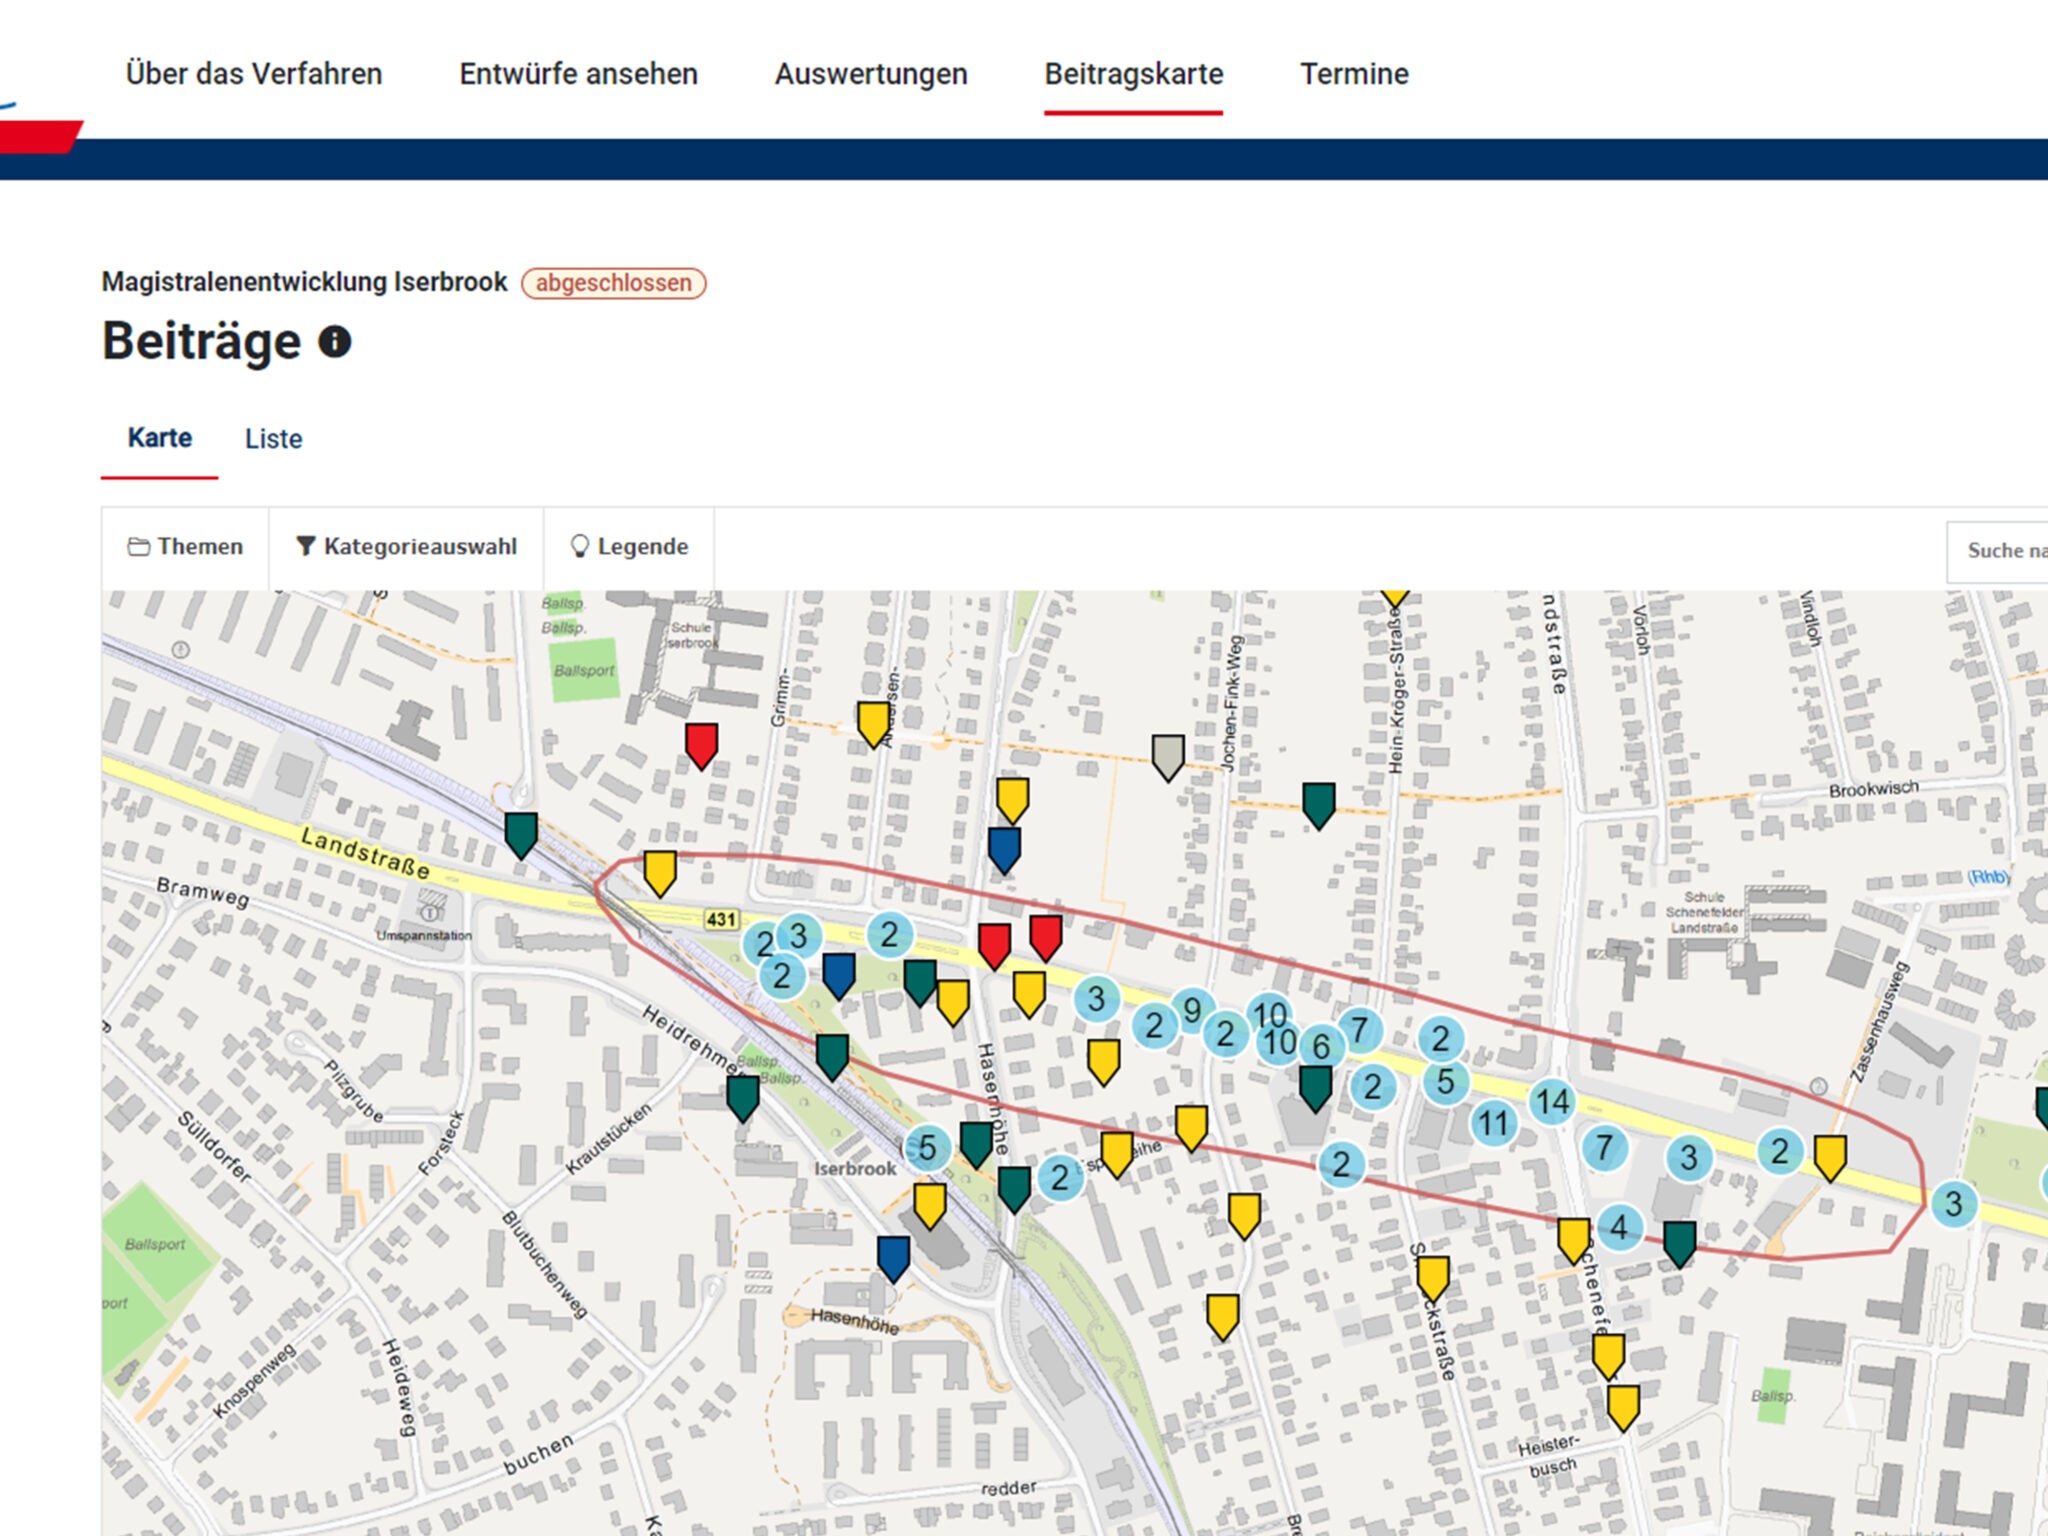Screen dimensions: 2048x1536
Task: Click the info icon next to Beiträge
Action: (x=335, y=342)
